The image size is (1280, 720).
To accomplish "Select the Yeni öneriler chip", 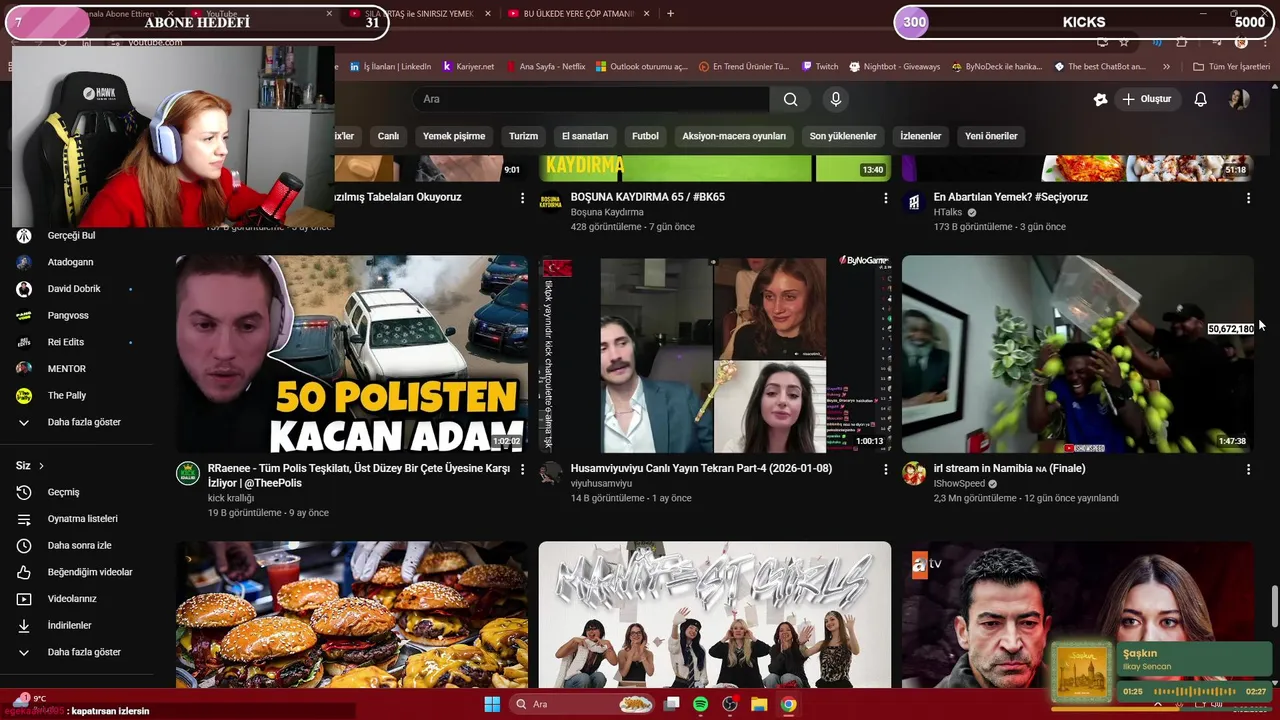I will (x=991, y=136).
